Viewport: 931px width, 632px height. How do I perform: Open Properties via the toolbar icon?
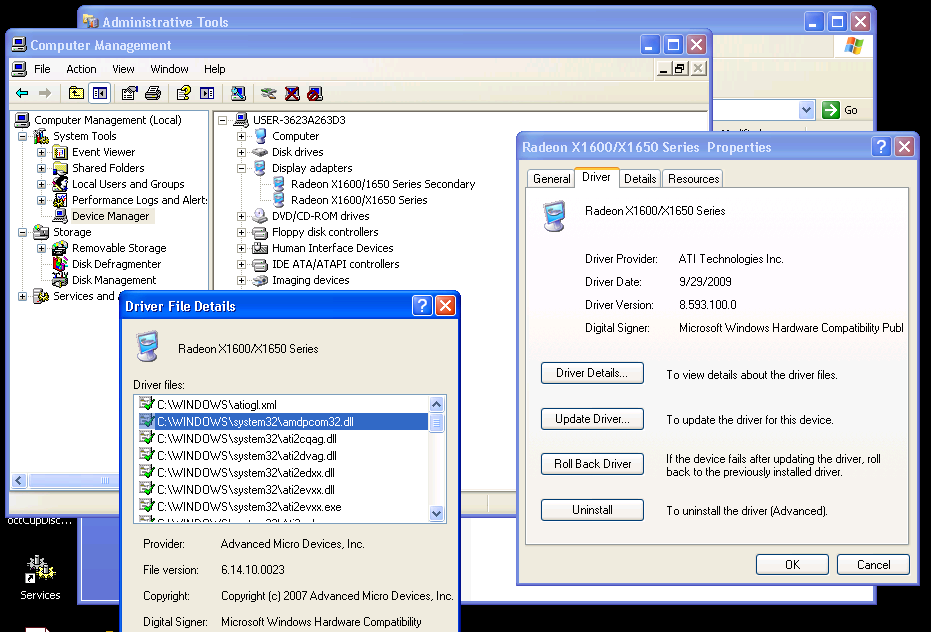pyautogui.click(x=129, y=93)
